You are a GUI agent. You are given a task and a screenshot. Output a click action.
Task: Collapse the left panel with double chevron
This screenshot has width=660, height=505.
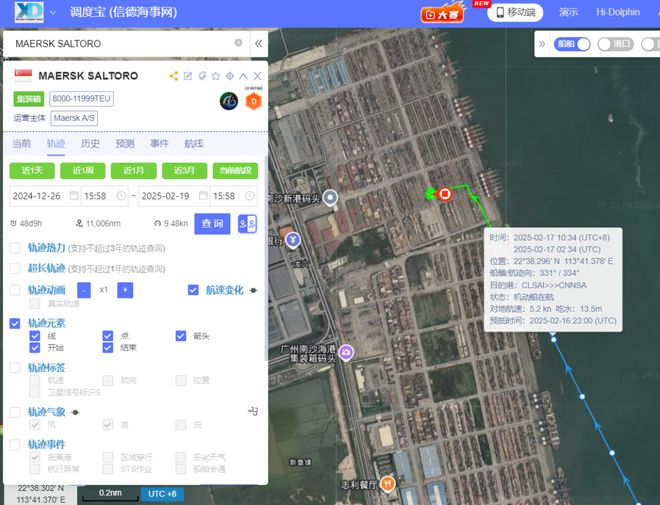(x=258, y=43)
